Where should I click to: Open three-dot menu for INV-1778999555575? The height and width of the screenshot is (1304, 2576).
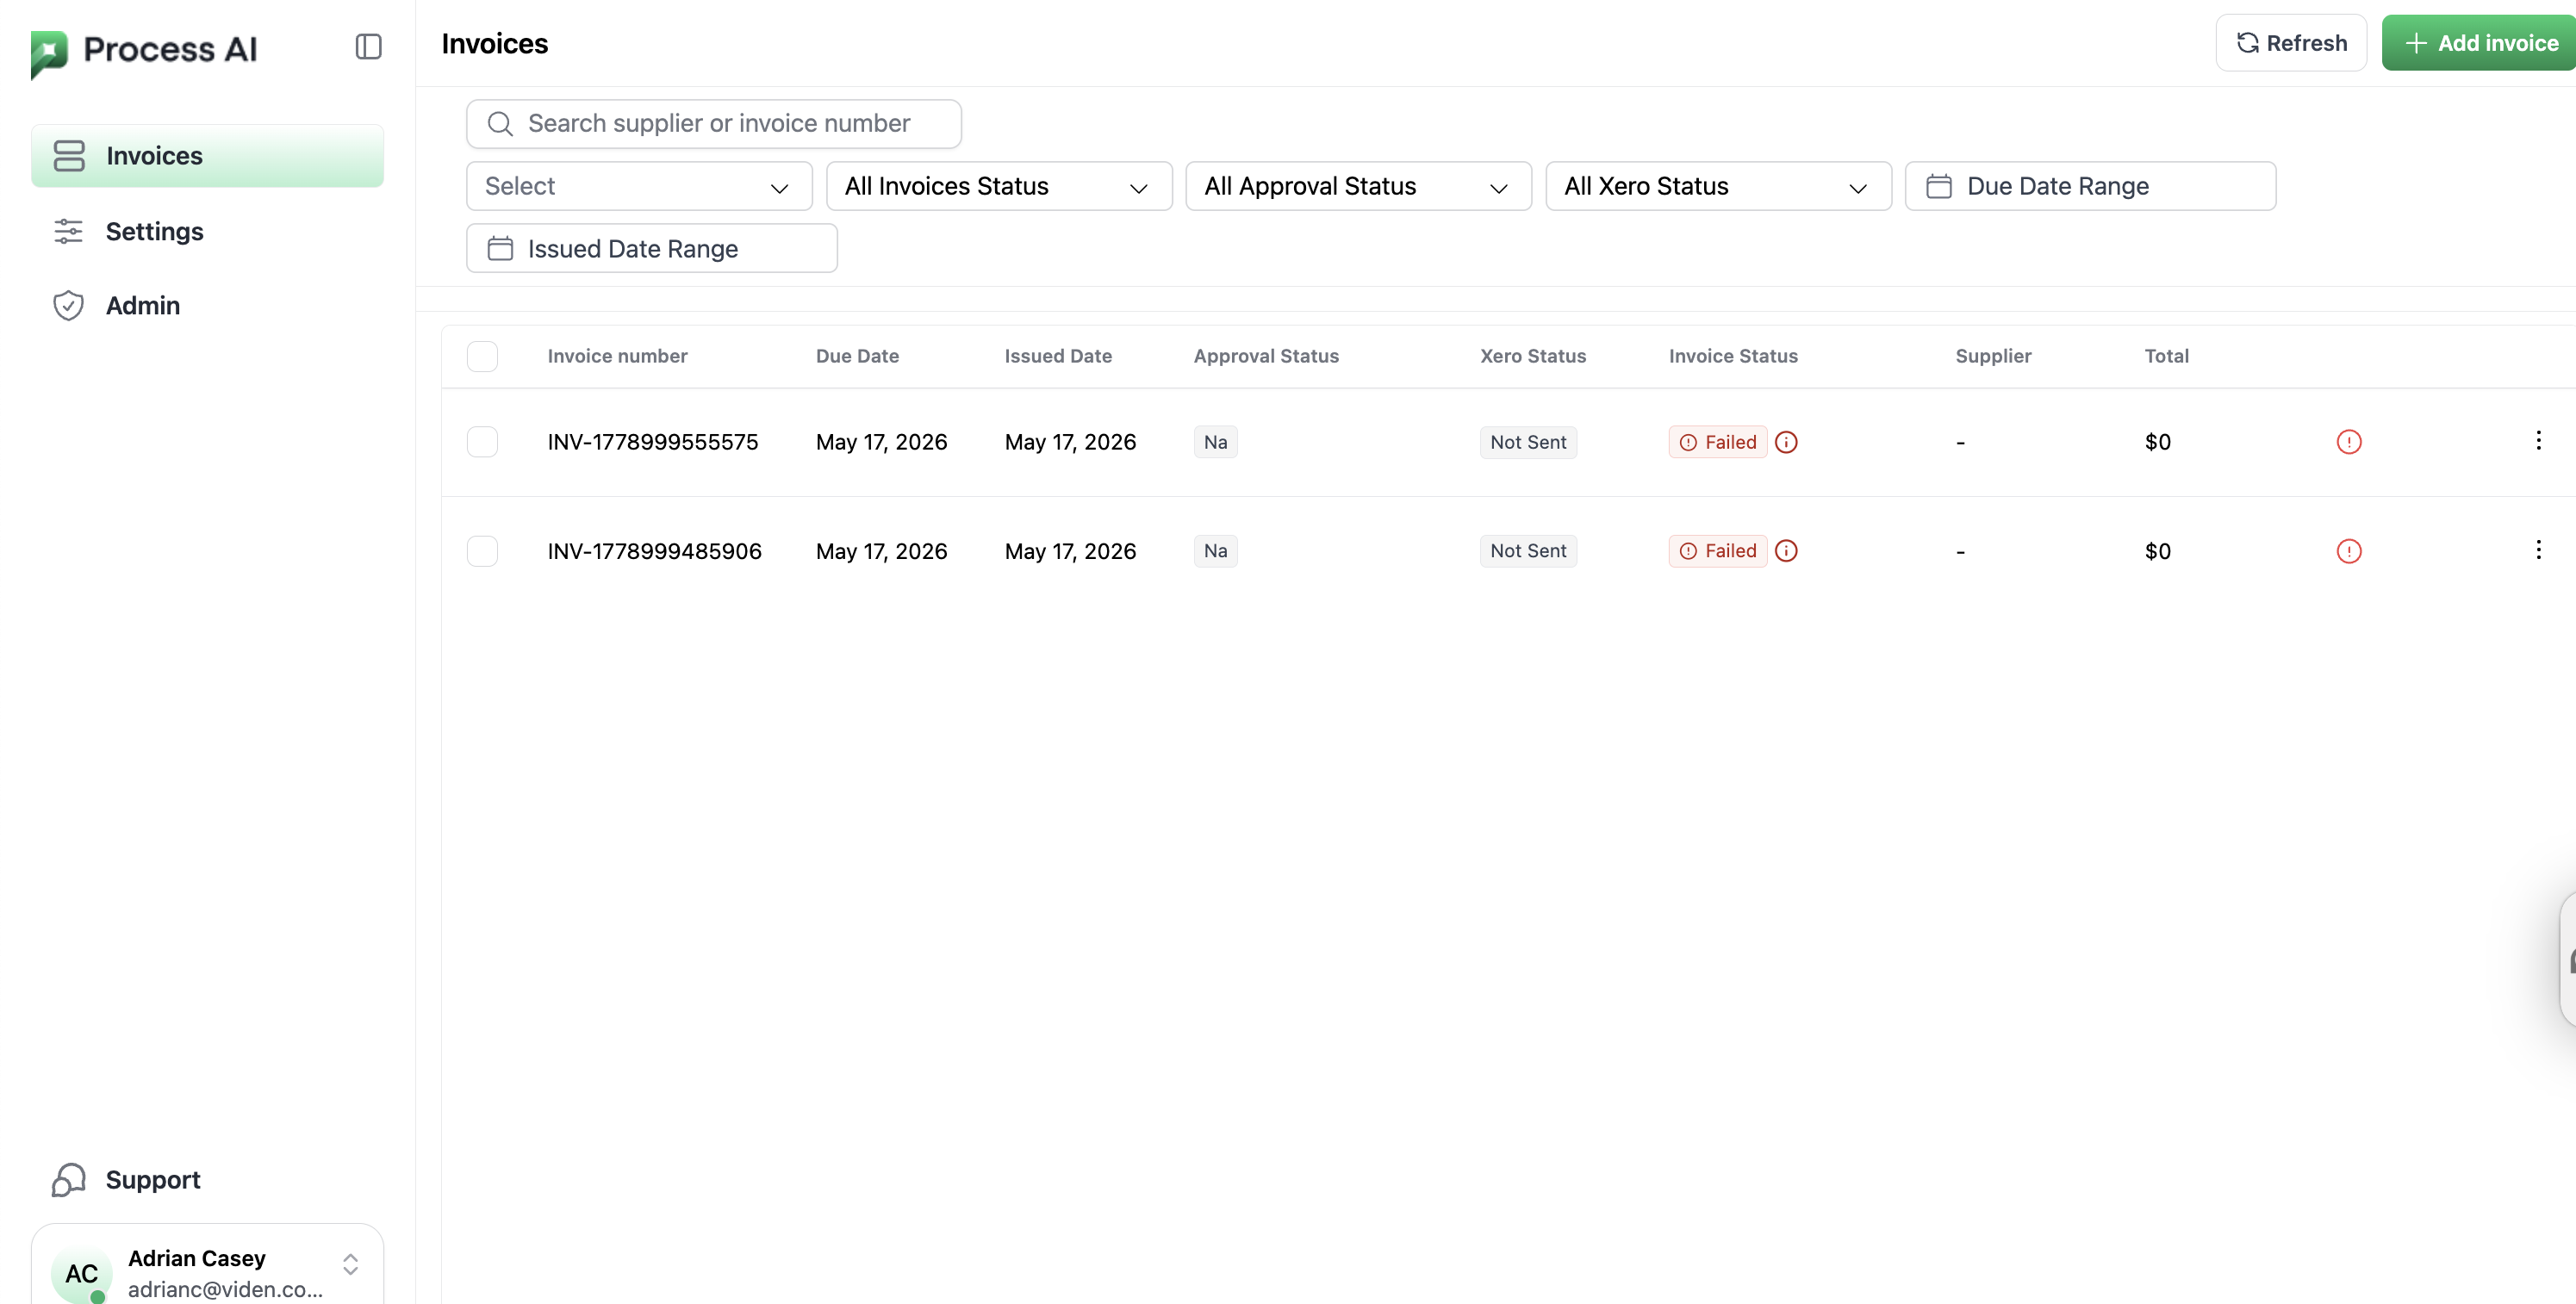(2538, 440)
